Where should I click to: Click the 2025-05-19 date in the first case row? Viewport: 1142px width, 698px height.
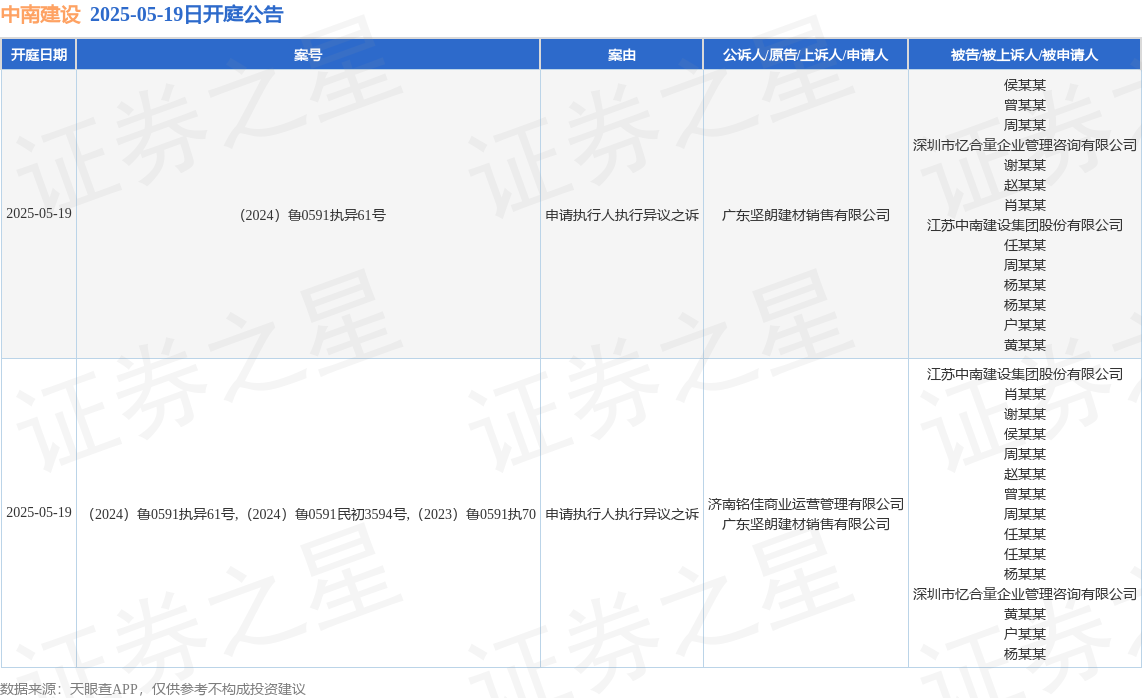click(x=39, y=213)
